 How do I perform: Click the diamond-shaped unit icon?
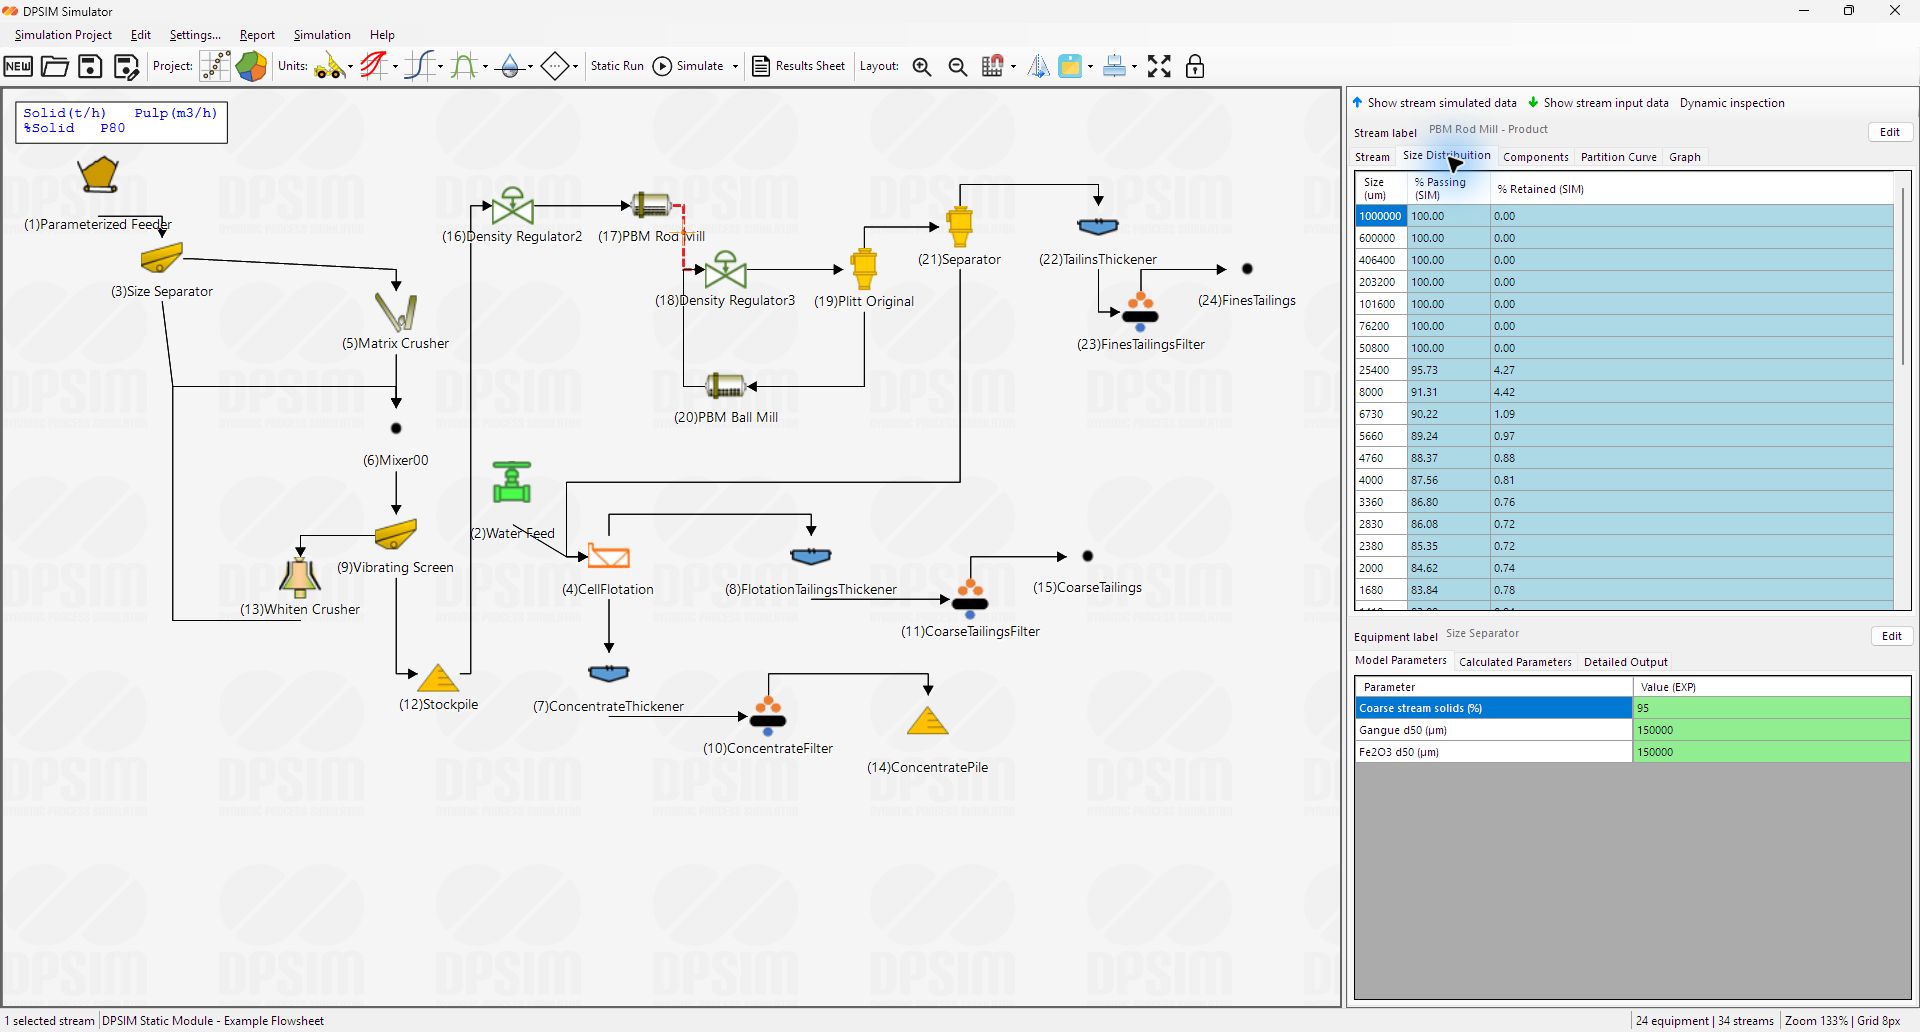[555, 67]
